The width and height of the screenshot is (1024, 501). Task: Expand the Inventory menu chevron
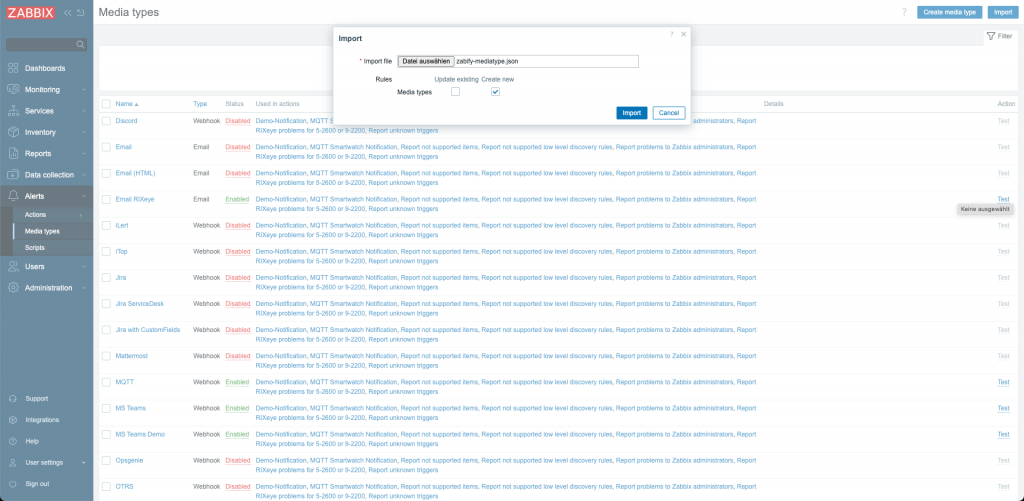coord(84,133)
